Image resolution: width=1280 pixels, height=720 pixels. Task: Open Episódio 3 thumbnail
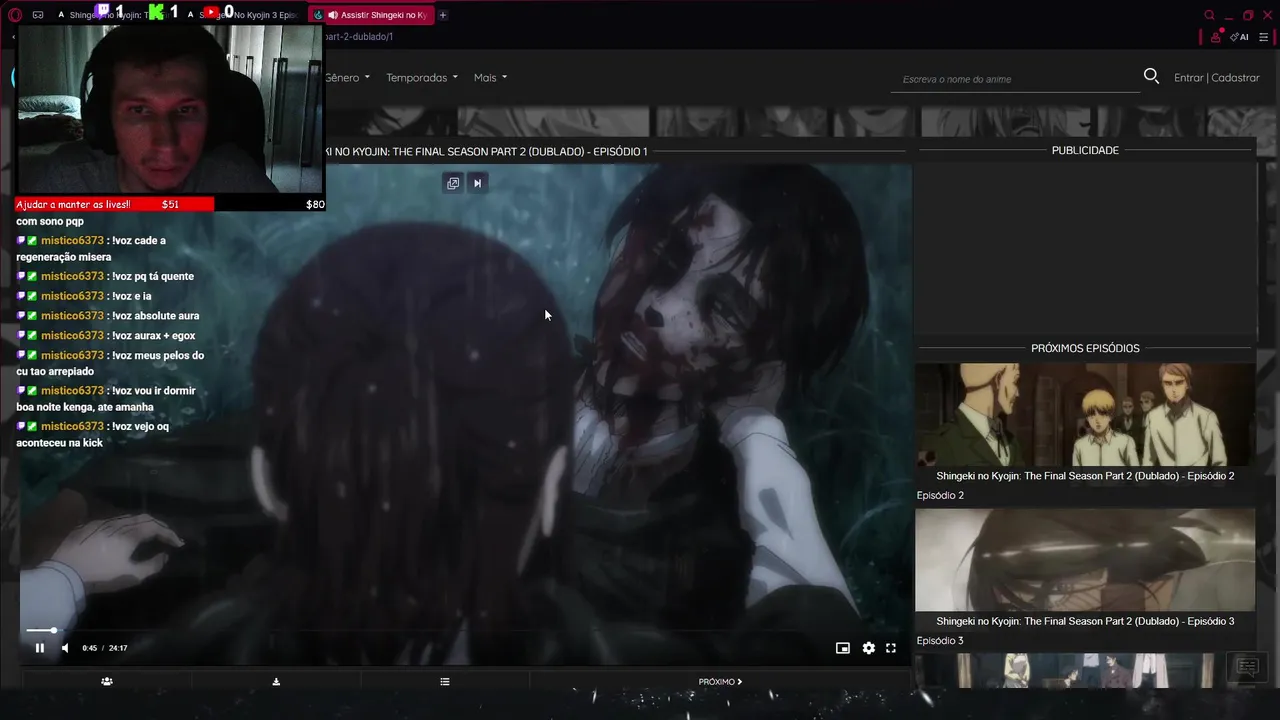pyautogui.click(x=1085, y=560)
